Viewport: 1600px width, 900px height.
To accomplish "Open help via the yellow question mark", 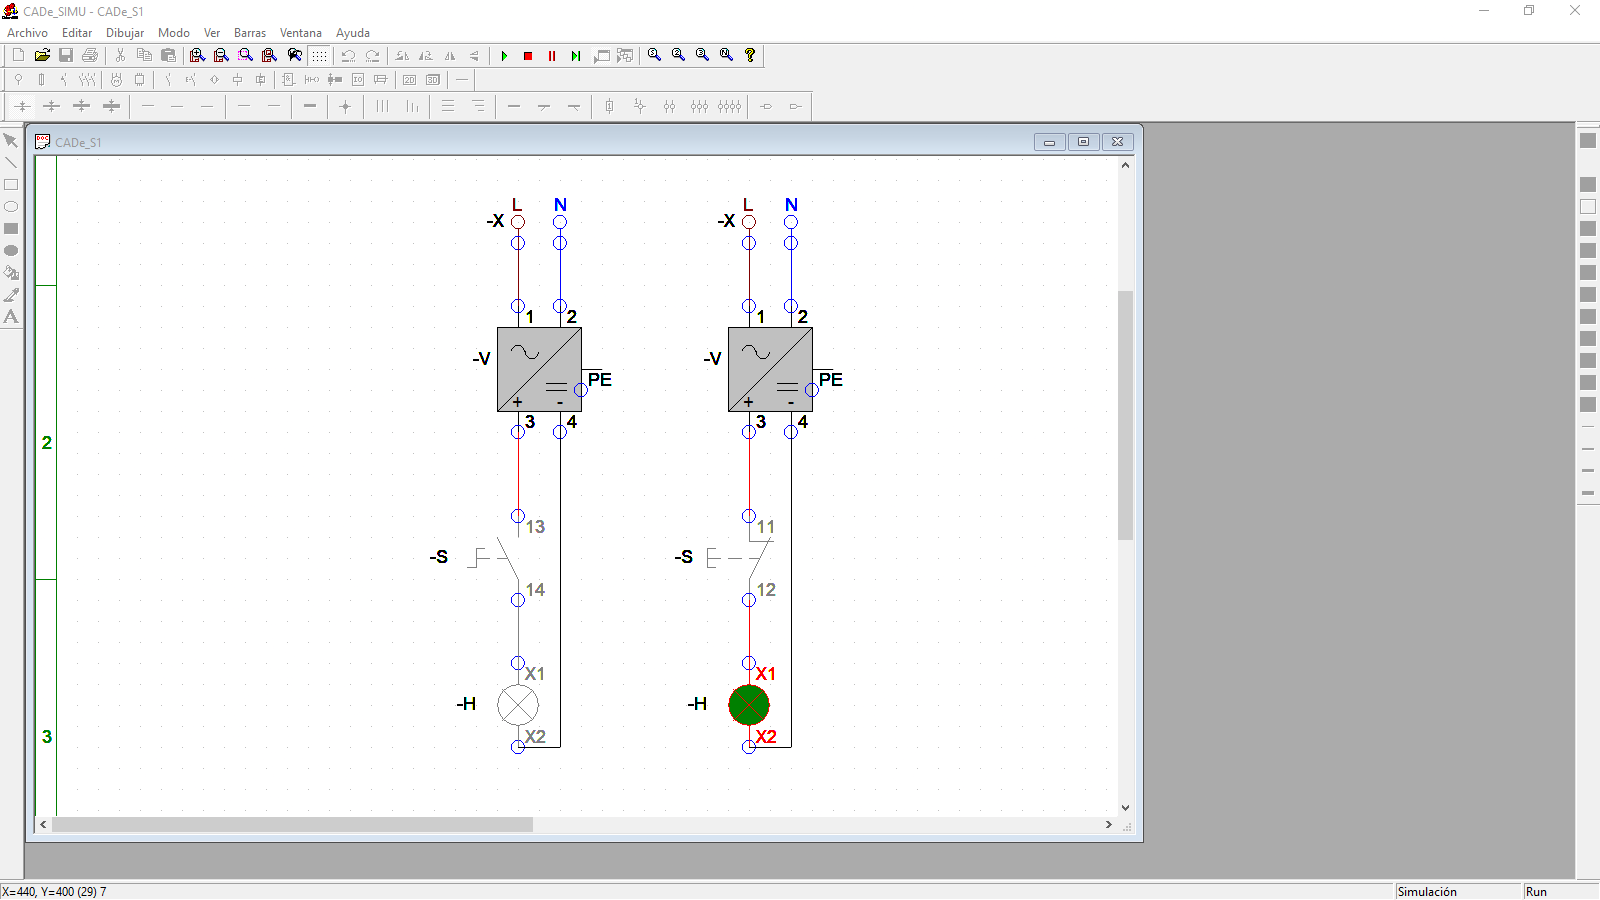I will point(750,55).
